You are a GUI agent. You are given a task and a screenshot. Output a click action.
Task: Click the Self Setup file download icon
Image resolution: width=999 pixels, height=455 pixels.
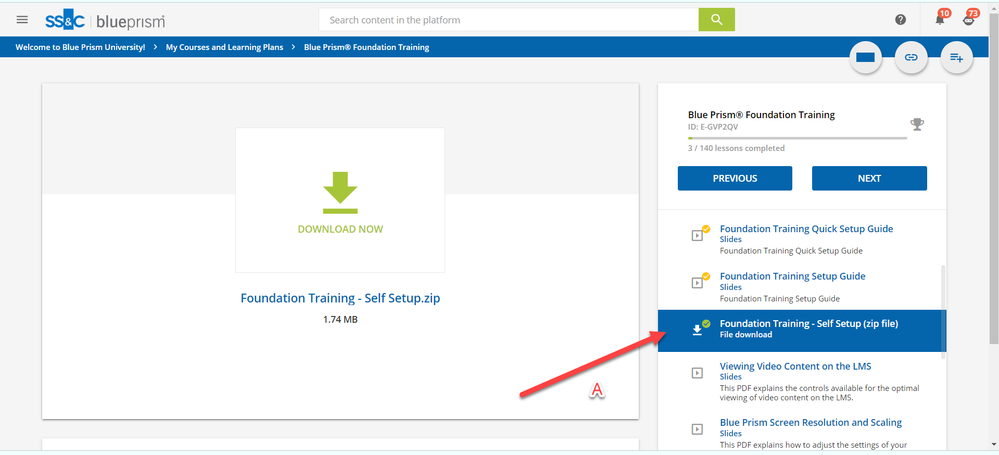(x=698, y=329)
